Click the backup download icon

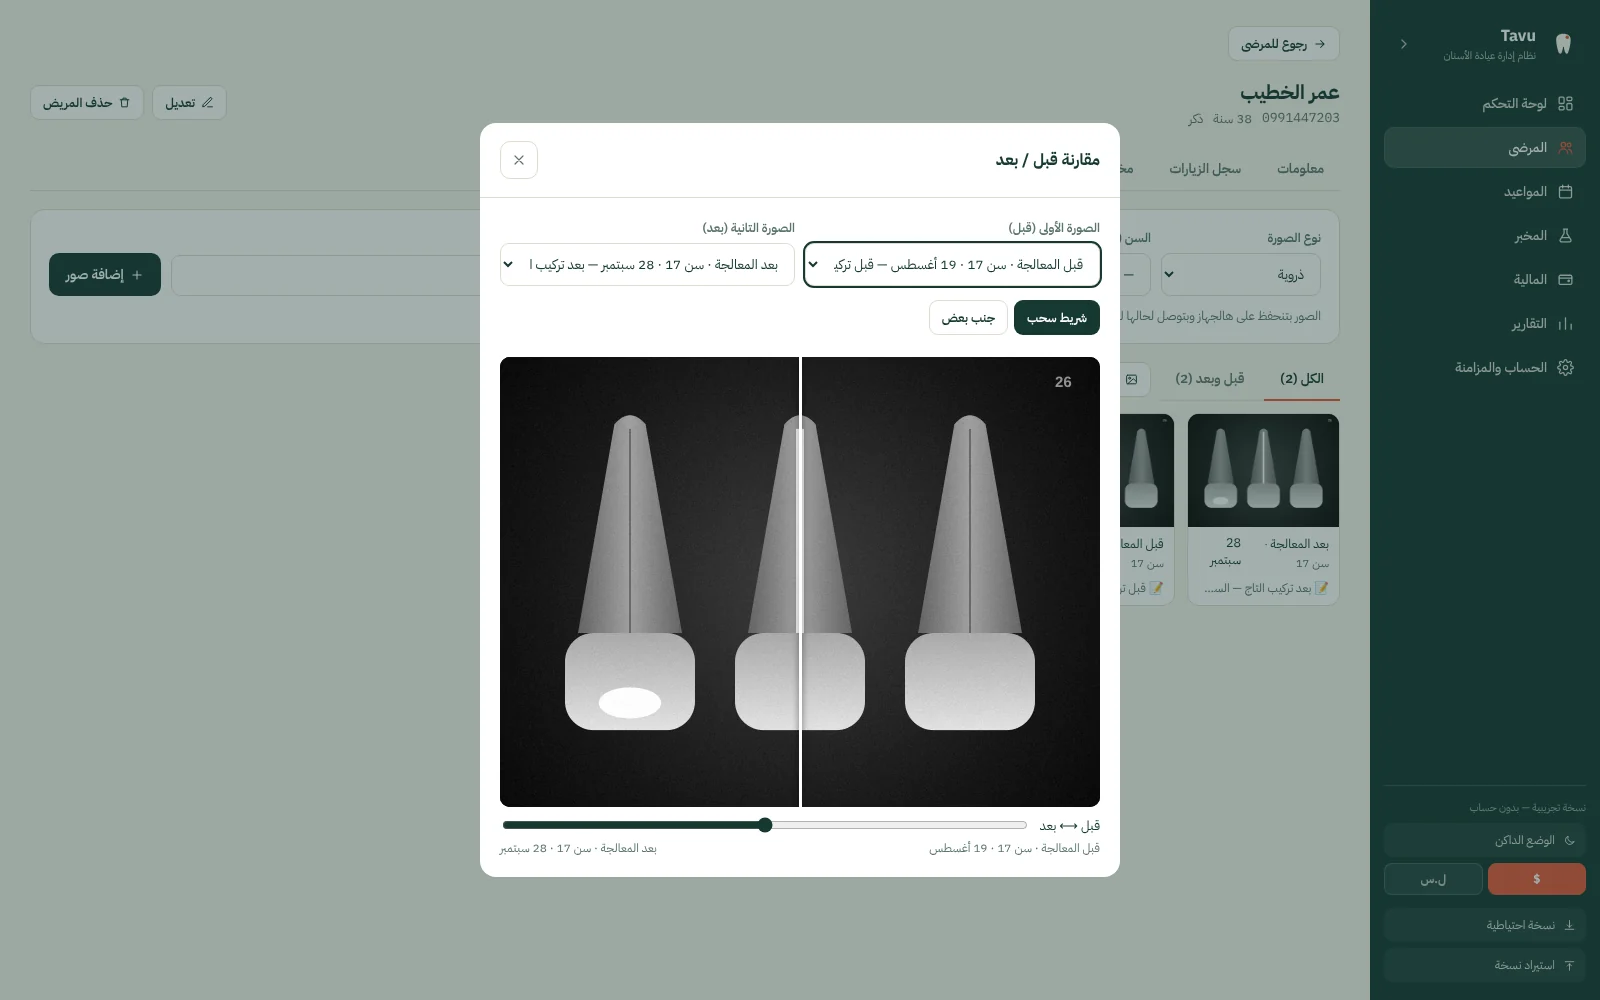[x=1569, y=925]
